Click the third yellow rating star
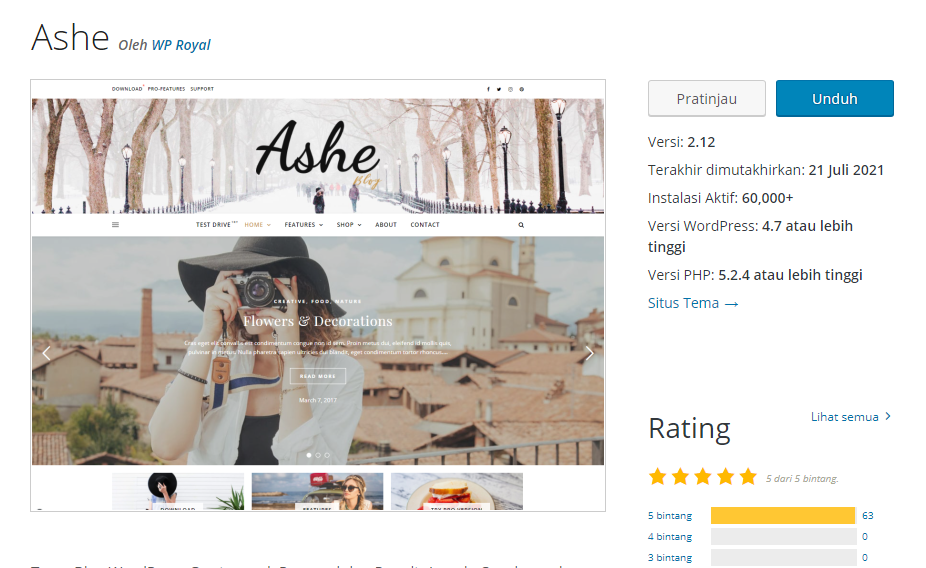The height and width of the screenshot is (568, 926). pos(703,476)
